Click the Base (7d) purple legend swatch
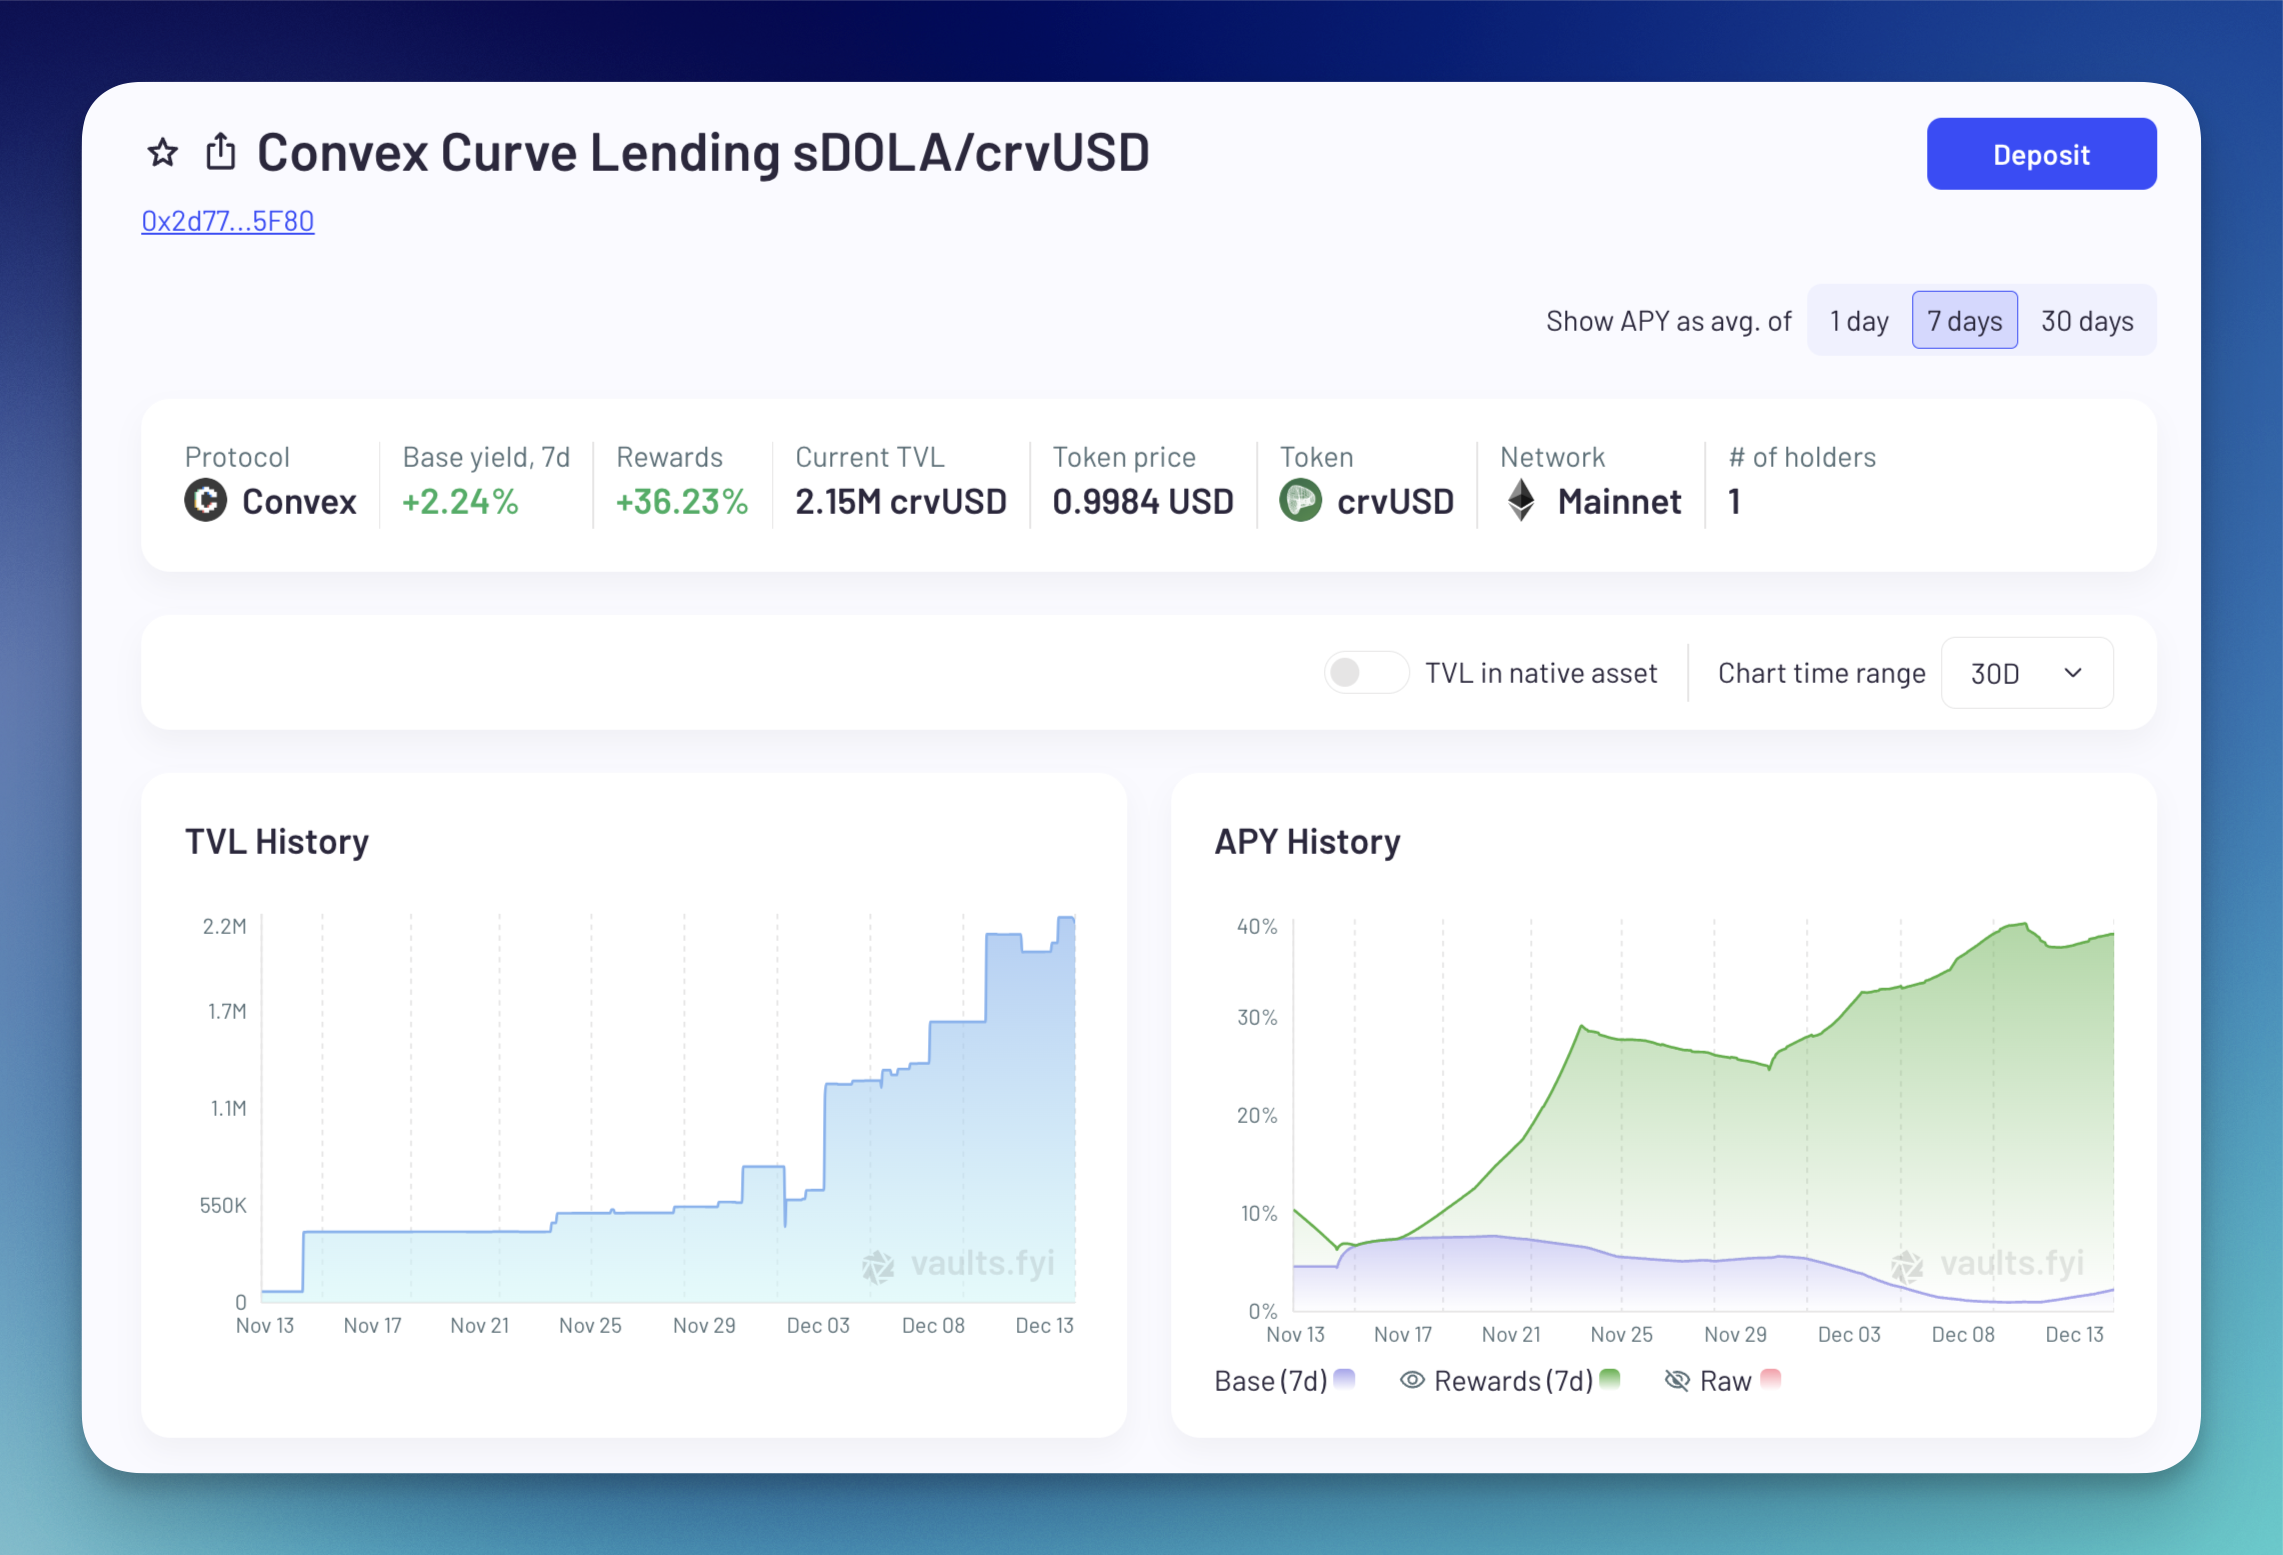The height and width of the screenshot is (1555, 2283). coord(1345,1378)
